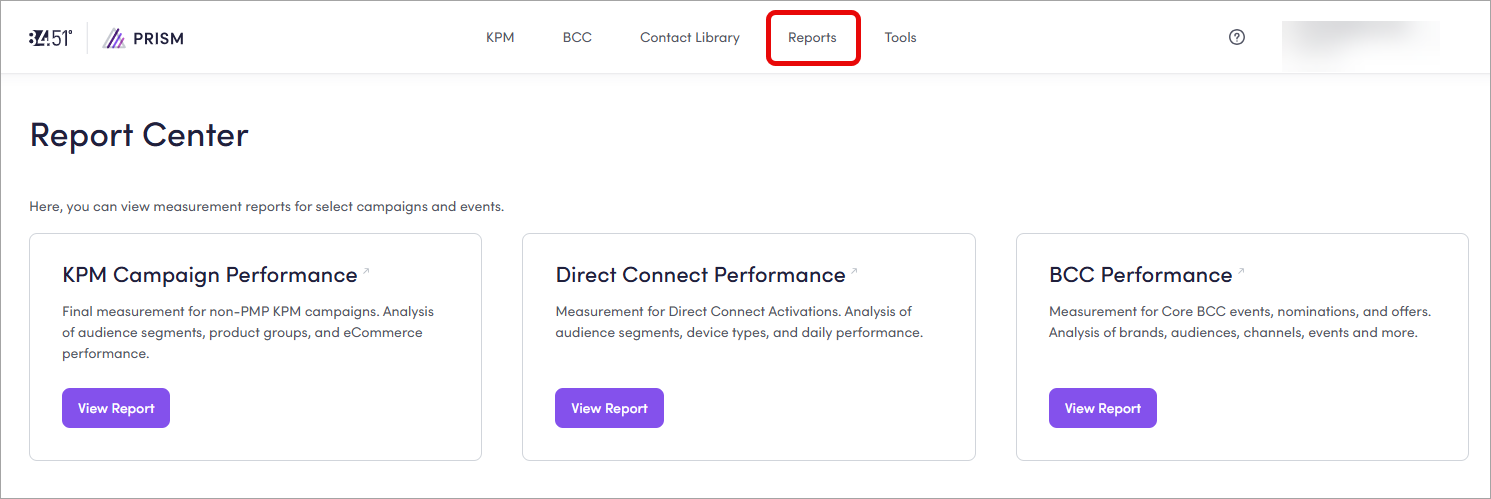Click the 84.51° logo
The height and width of the screenshot is (499, 1491).
[x=50, y=38]
